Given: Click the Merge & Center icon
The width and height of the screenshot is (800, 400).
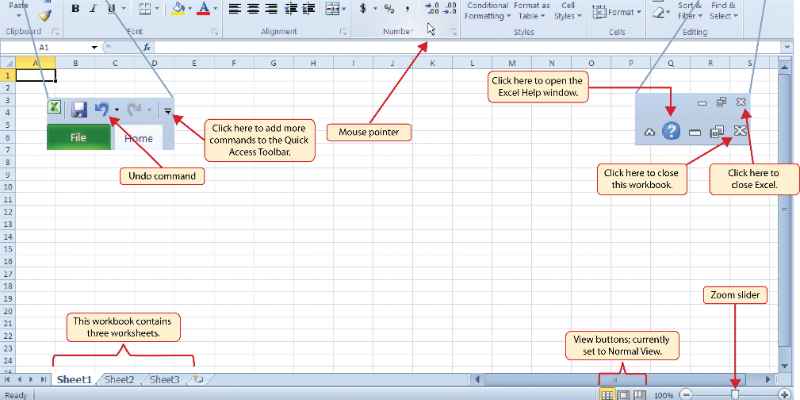Looking at the screenshot, I should 332,8.
